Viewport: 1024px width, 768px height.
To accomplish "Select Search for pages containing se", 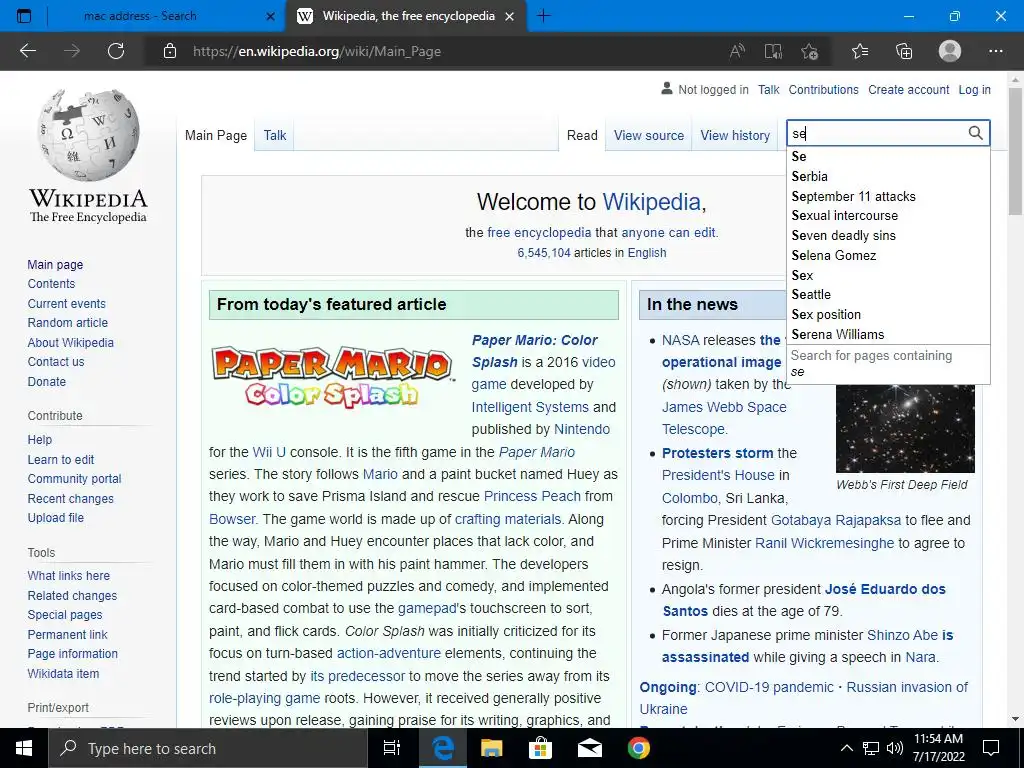I will click(888, 364).
